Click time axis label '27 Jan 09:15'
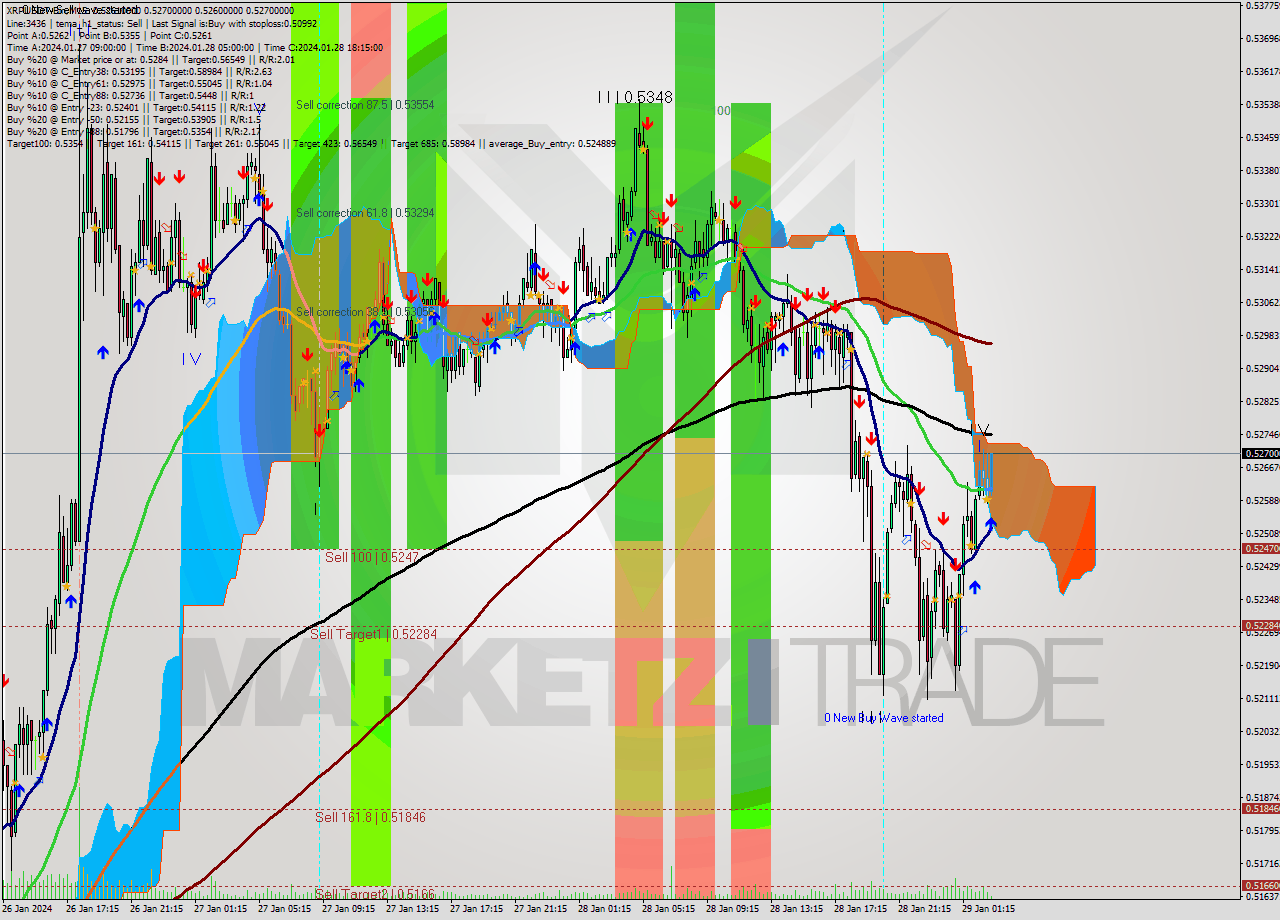The height and width of the screenshot is (920, 1280). [348, 909]
